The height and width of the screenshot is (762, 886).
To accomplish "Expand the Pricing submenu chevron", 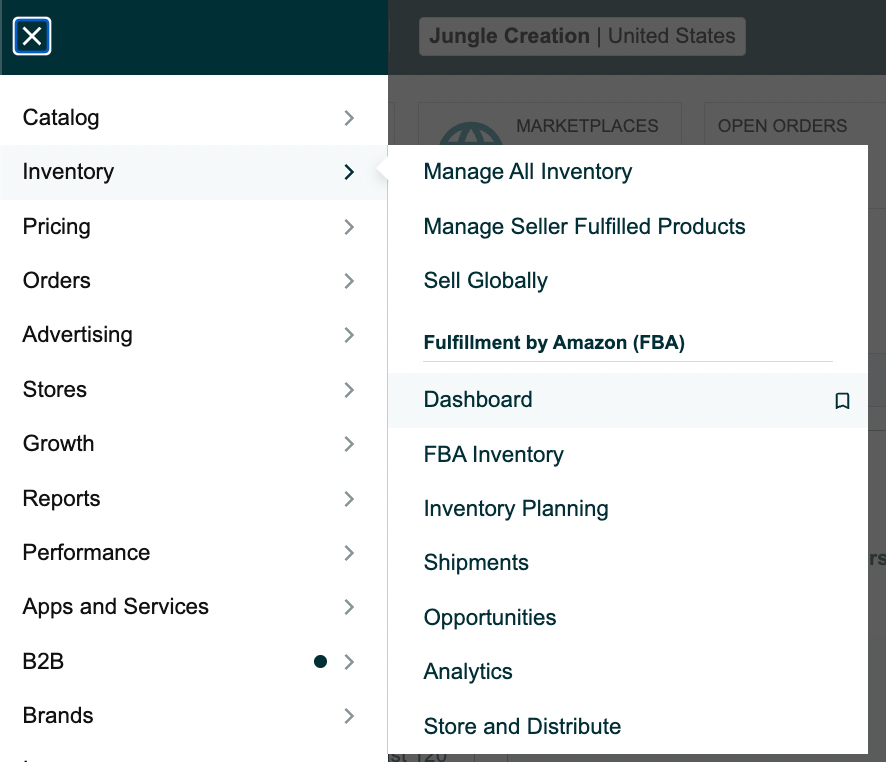I will coord(349,227).
